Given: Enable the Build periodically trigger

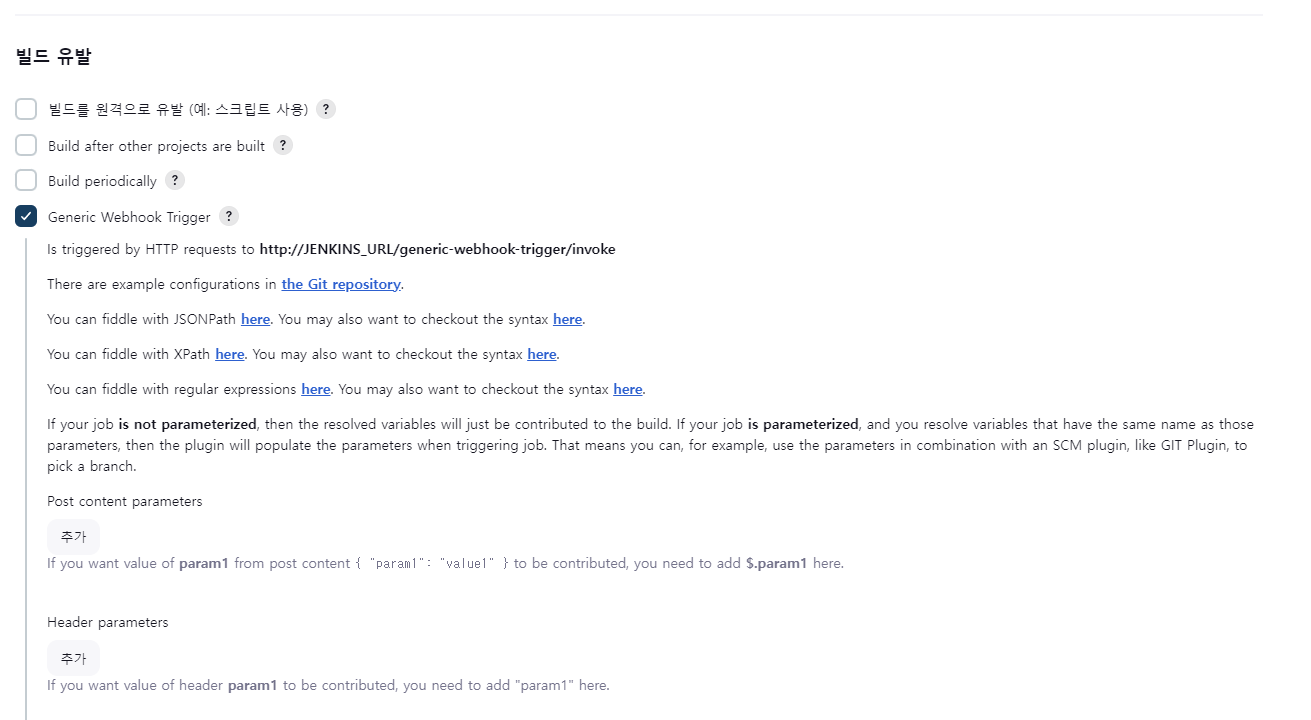Looking at the screenshot, I should point(25,180).
